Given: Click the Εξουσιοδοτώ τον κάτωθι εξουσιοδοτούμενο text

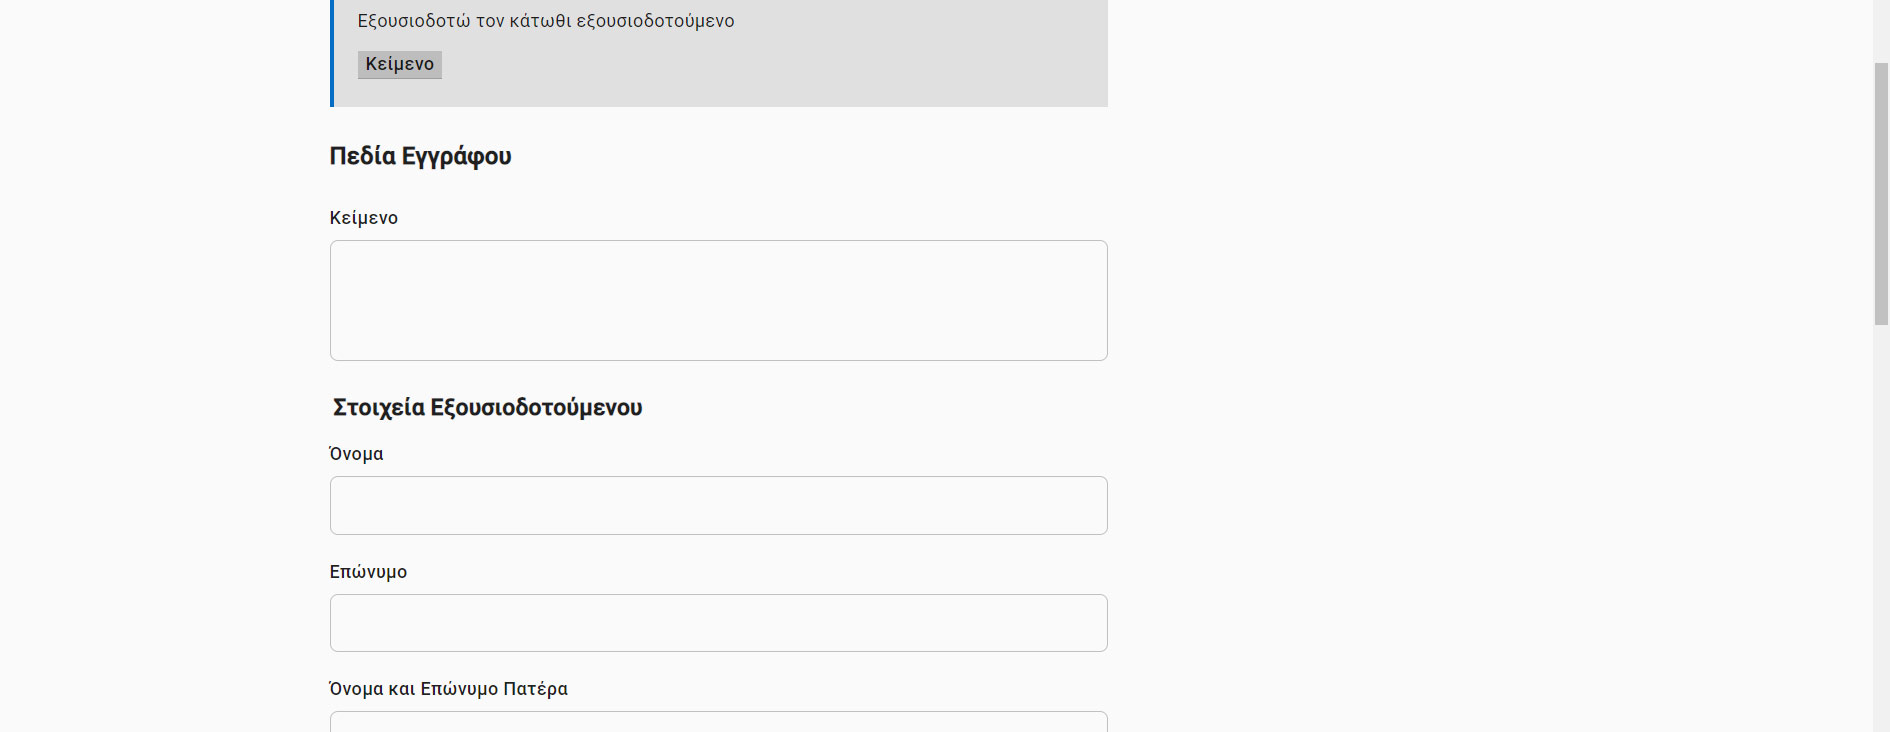Looking at the screenshot, I should point(545,21).
